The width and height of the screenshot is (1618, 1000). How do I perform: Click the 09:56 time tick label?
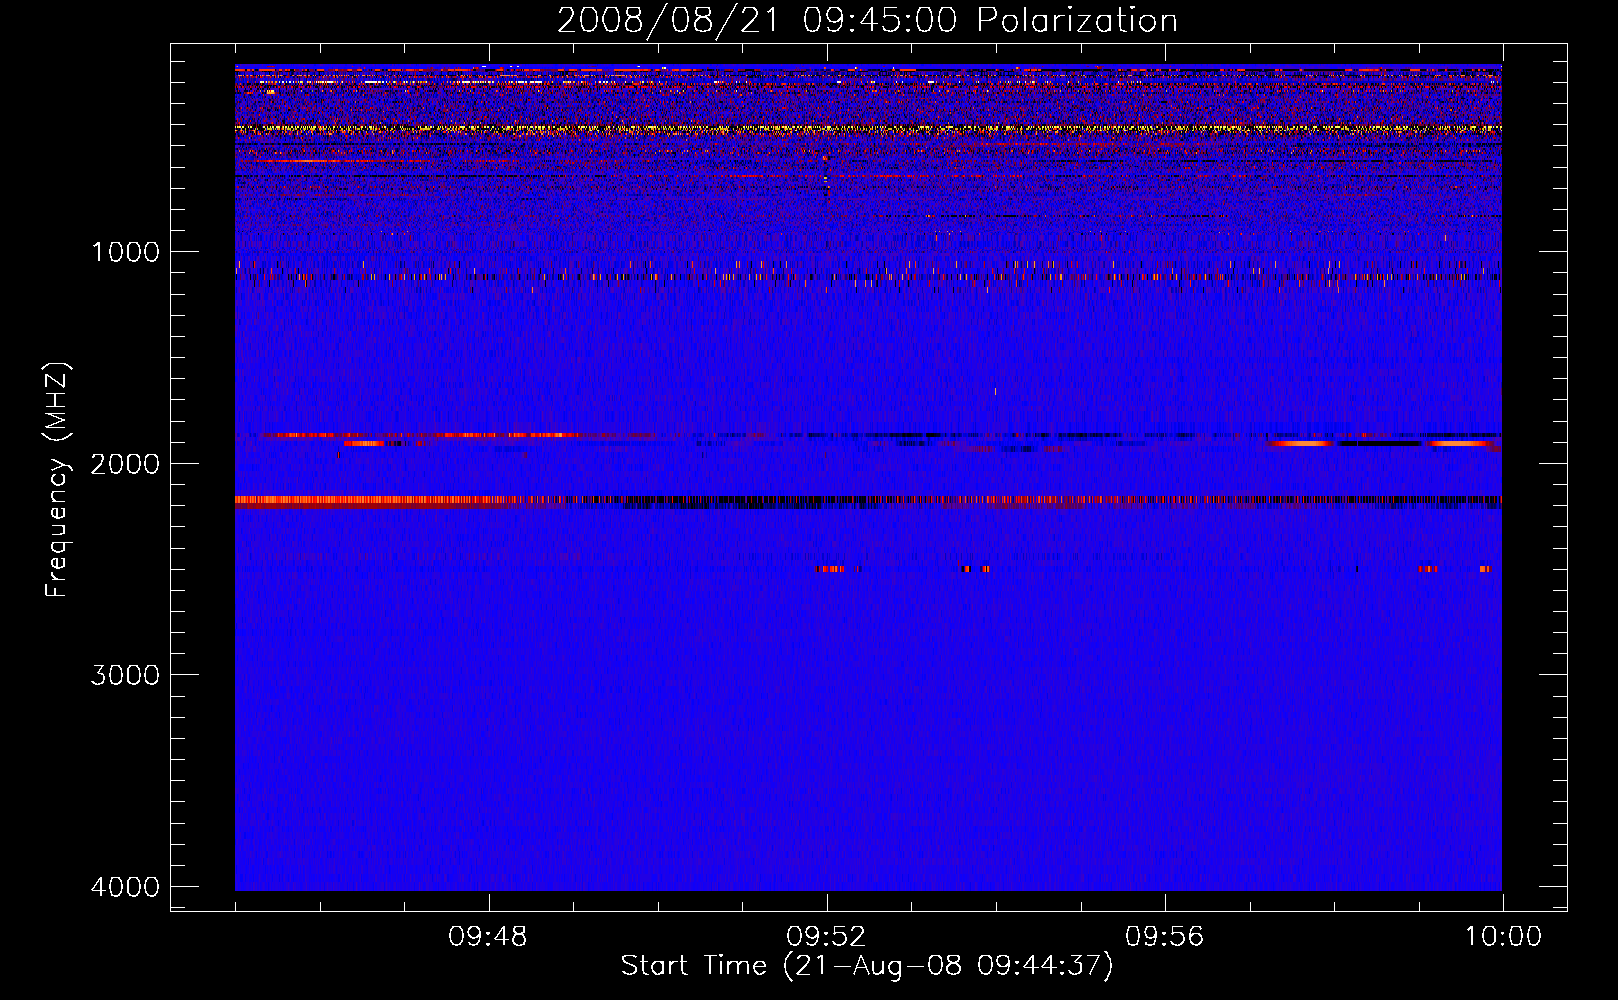pyautogui.click(x=1164, y=937)
